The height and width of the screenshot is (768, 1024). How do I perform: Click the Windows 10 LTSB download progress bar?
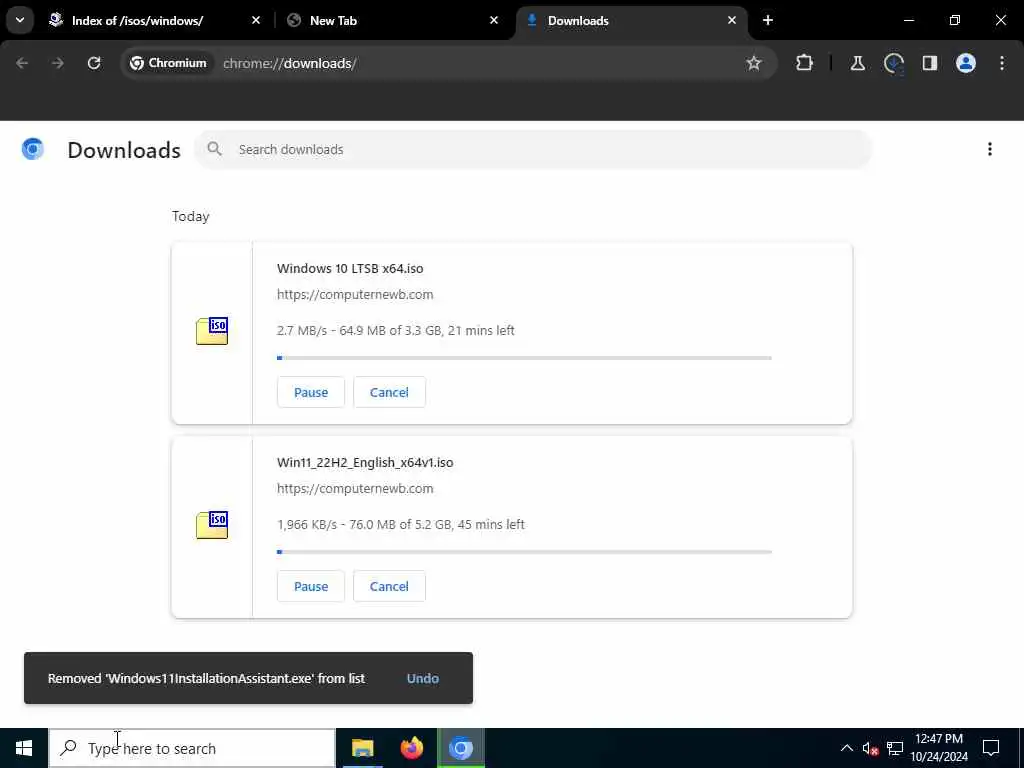(524, 358)
